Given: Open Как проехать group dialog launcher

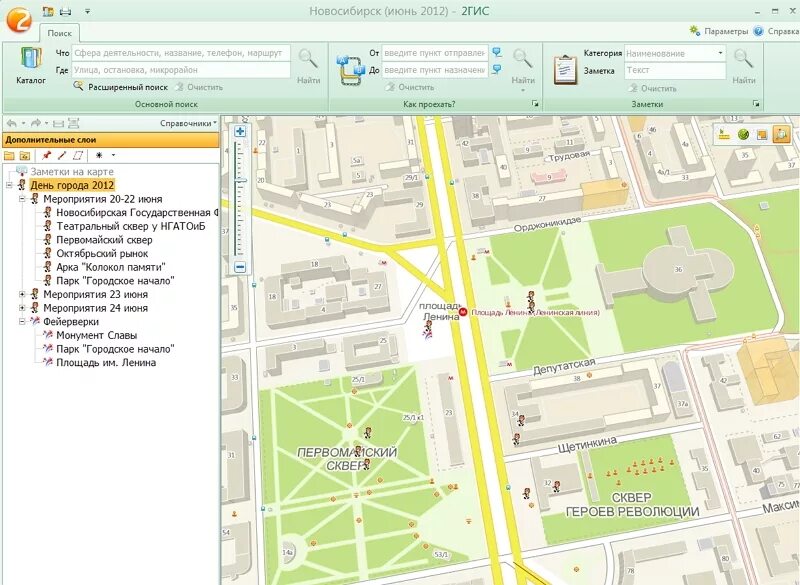Looking at the screenshot, I should [535, 104].
